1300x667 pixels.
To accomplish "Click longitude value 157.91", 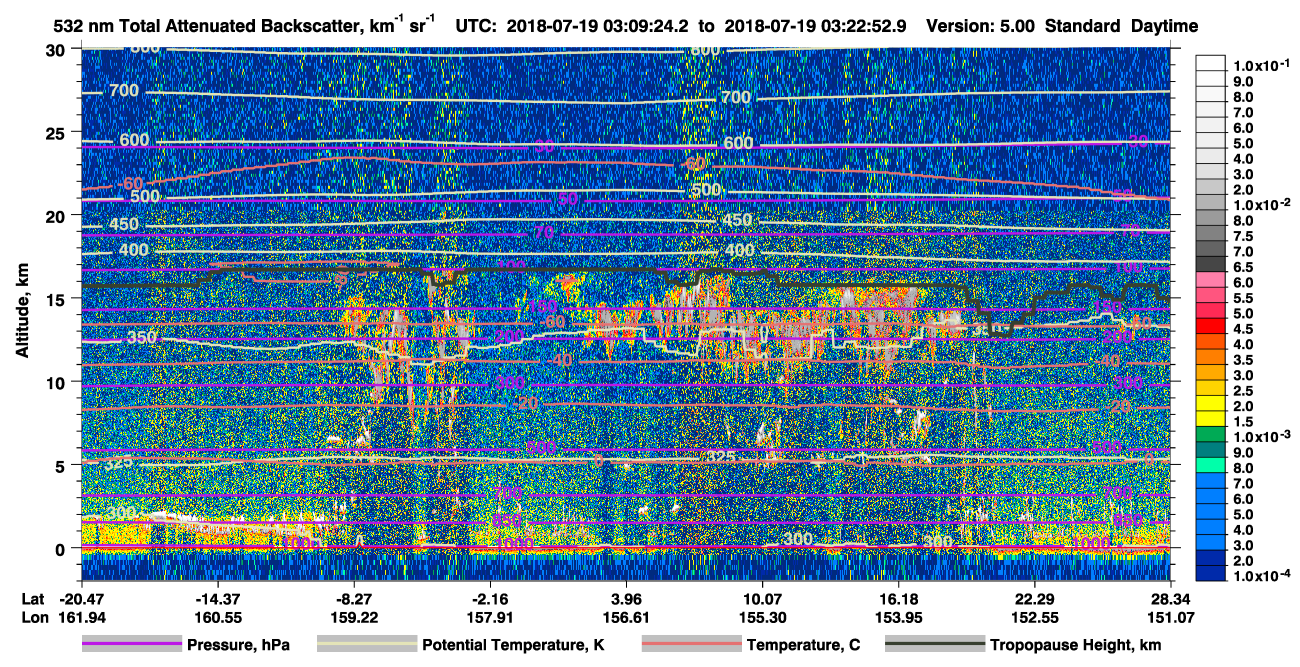I will click(x=491, y=617).
